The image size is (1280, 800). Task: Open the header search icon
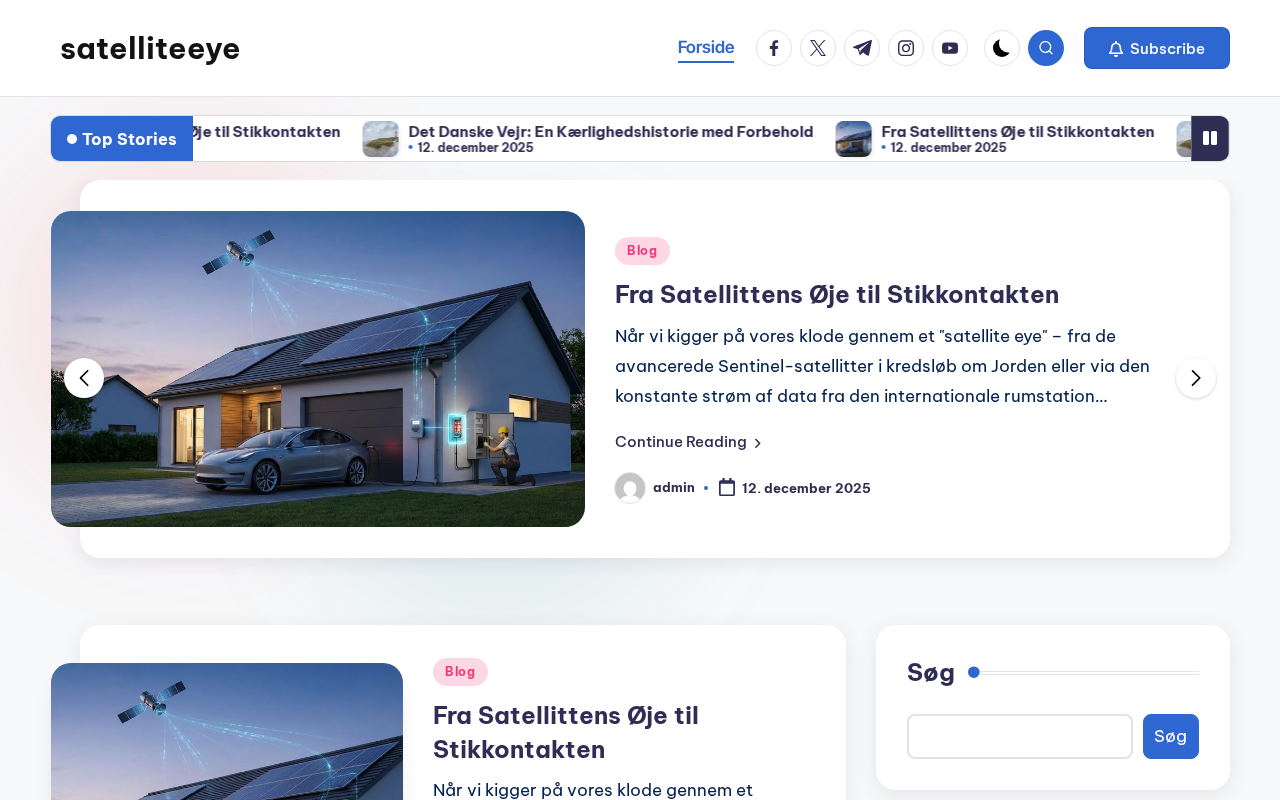point(1046,48)
